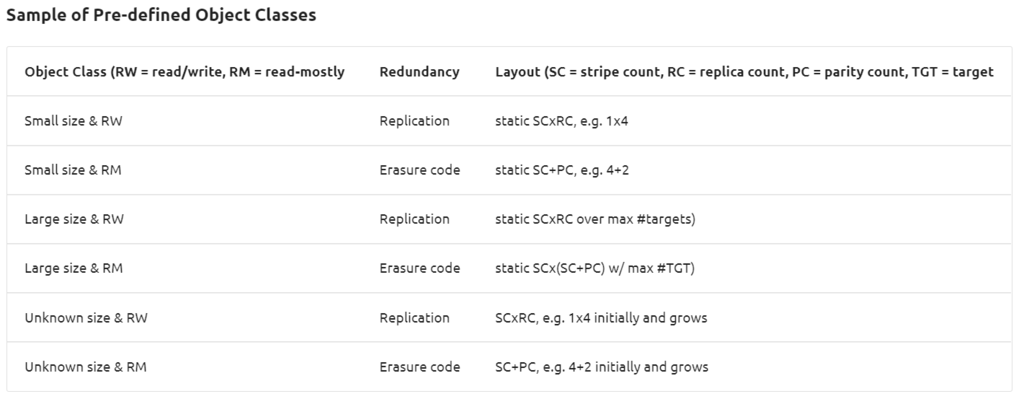Click the Redundancy column header

click(419, 72)
